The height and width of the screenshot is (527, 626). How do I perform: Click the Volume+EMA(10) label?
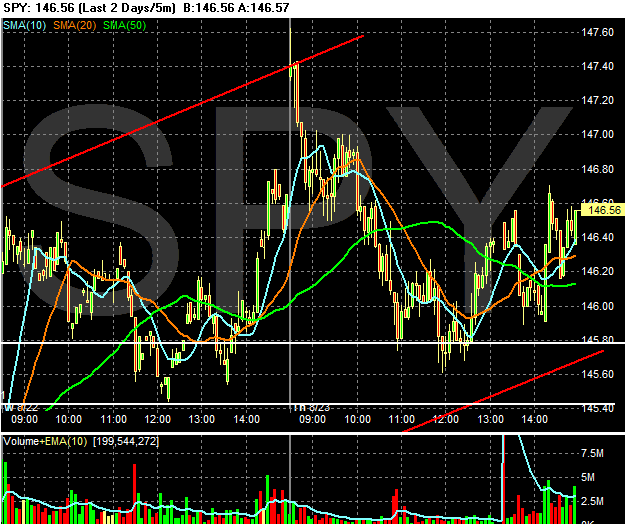coord(45,442)
